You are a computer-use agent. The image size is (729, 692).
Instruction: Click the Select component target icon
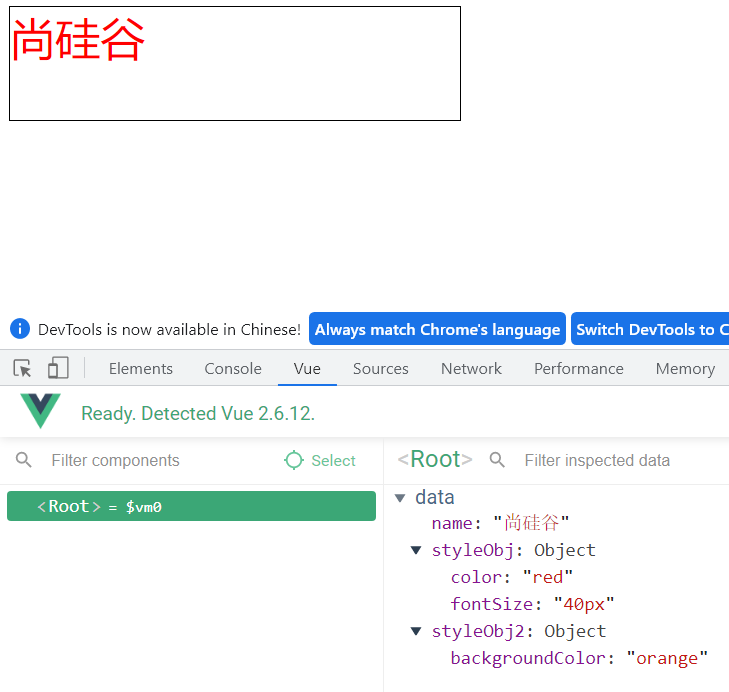pyautogui.click(x=294, y=460)
